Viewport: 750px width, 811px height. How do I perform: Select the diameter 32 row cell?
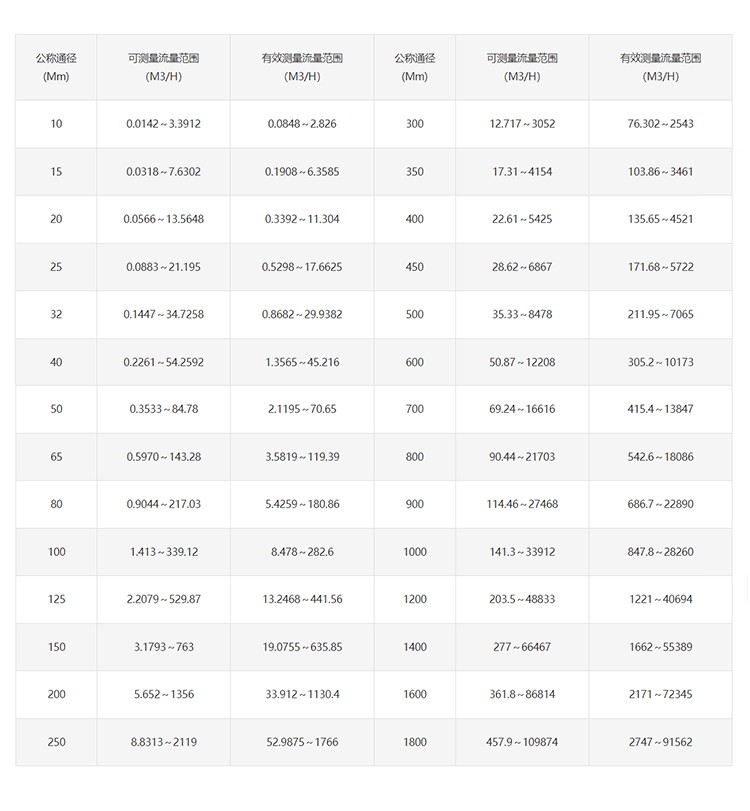56,314
